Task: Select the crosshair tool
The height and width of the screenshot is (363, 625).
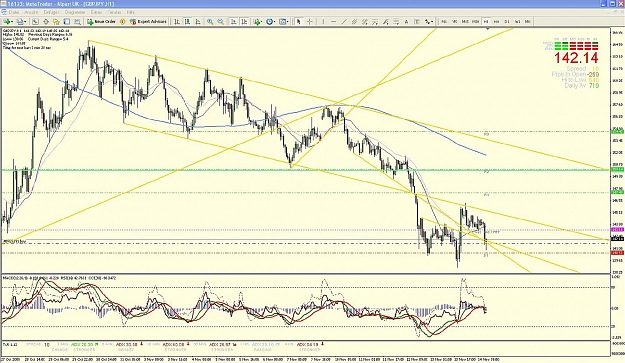Action: 309,22
